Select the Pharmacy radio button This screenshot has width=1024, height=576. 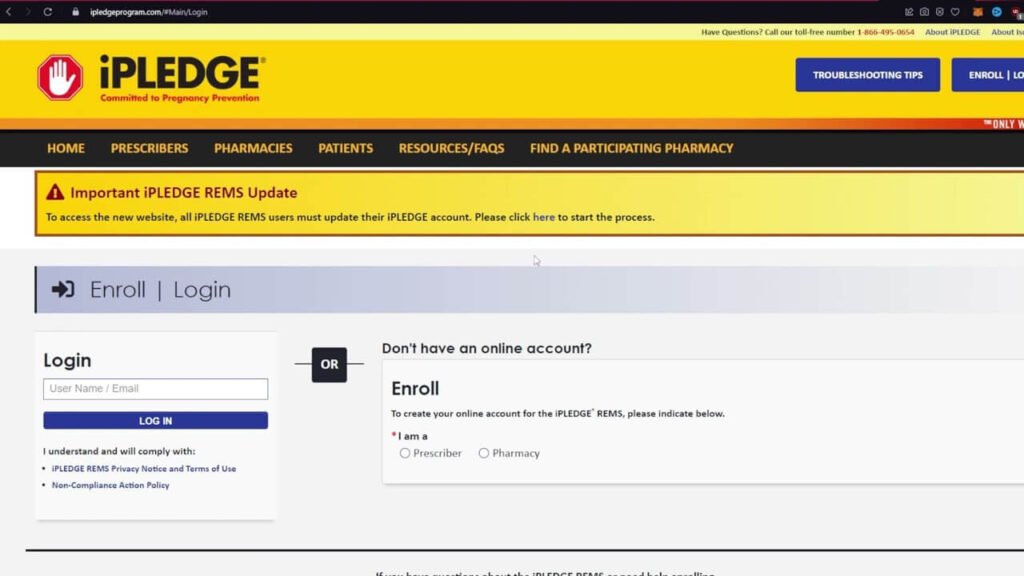[x=483, y=453]
